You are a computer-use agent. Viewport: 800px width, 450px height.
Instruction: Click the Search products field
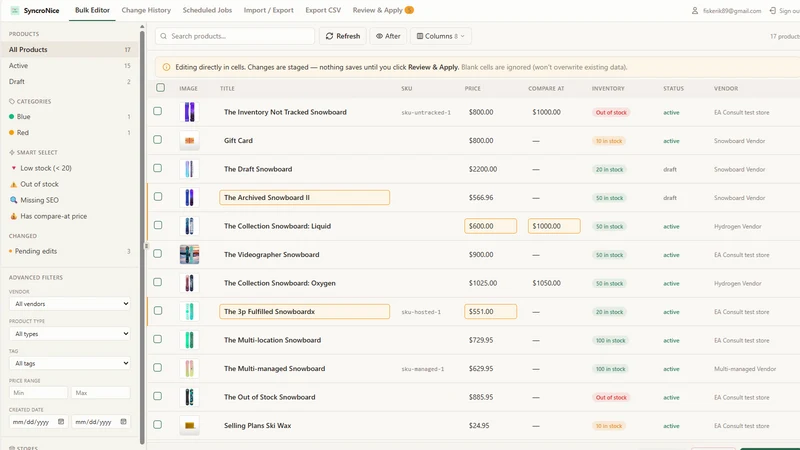(235, 36)
